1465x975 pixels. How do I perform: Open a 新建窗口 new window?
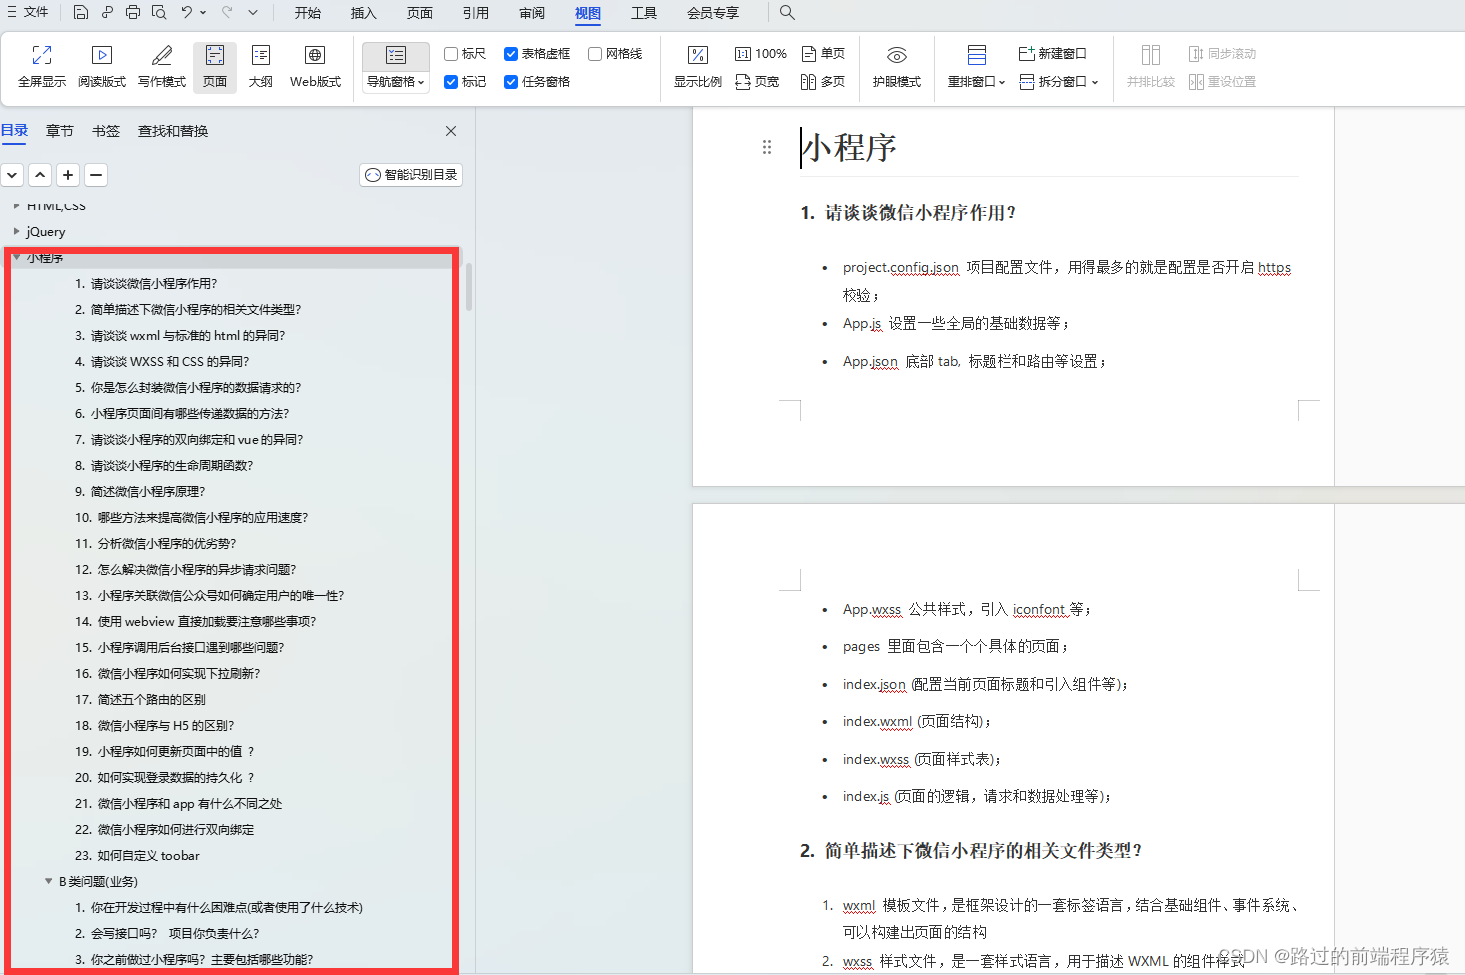click(x=1052, y=53)
